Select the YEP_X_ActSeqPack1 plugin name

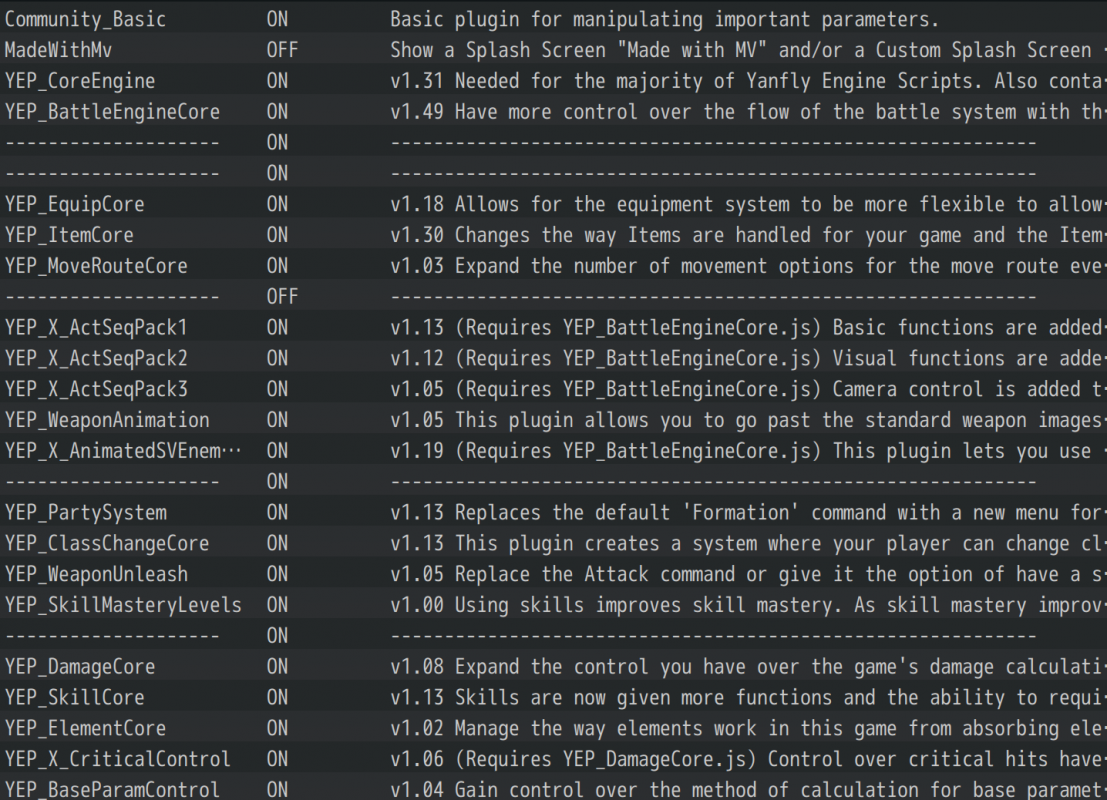(x=96, y=328)
